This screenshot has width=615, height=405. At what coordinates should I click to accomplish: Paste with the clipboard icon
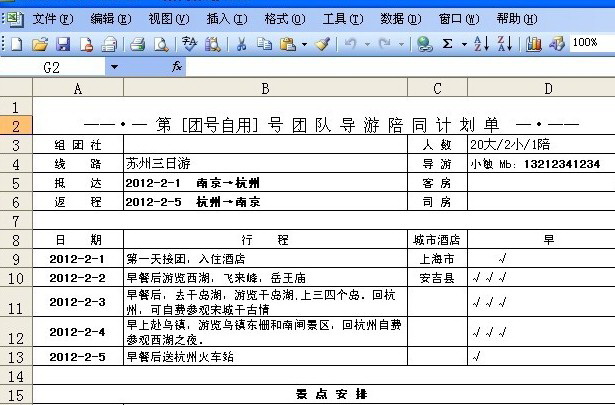tap(288, 44)
